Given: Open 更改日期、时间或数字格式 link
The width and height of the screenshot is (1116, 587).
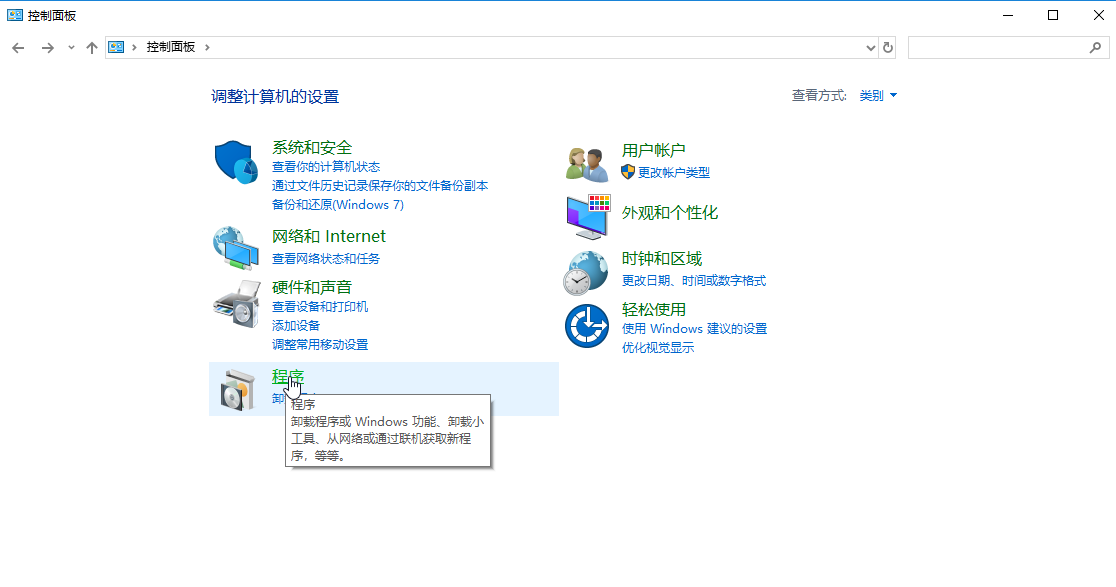Looking at the screenshot, I should point(694,281).
